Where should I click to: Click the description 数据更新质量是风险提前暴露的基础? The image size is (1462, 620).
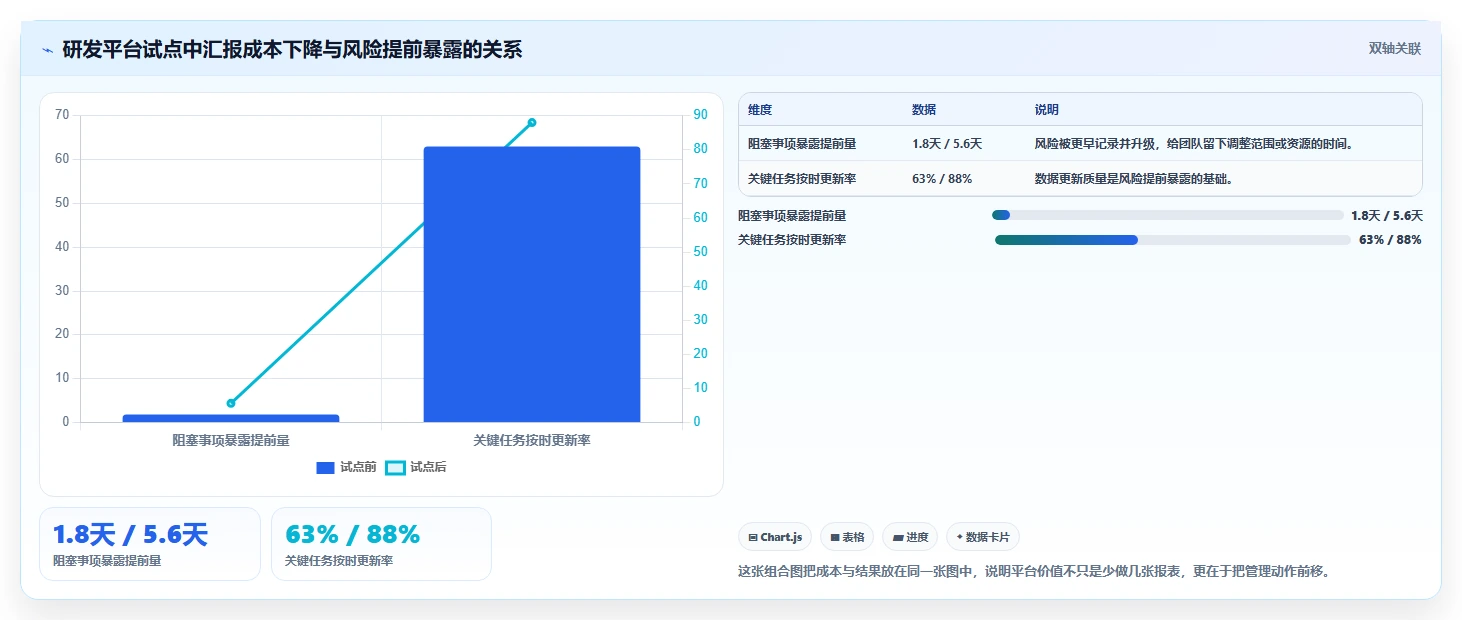pyautogui.click(x=1133, y=179)
